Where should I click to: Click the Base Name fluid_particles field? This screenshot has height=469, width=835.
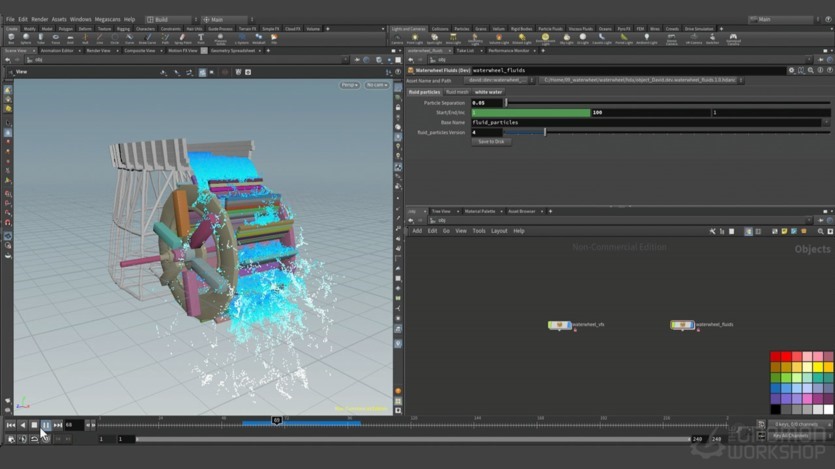coord(646,122)
